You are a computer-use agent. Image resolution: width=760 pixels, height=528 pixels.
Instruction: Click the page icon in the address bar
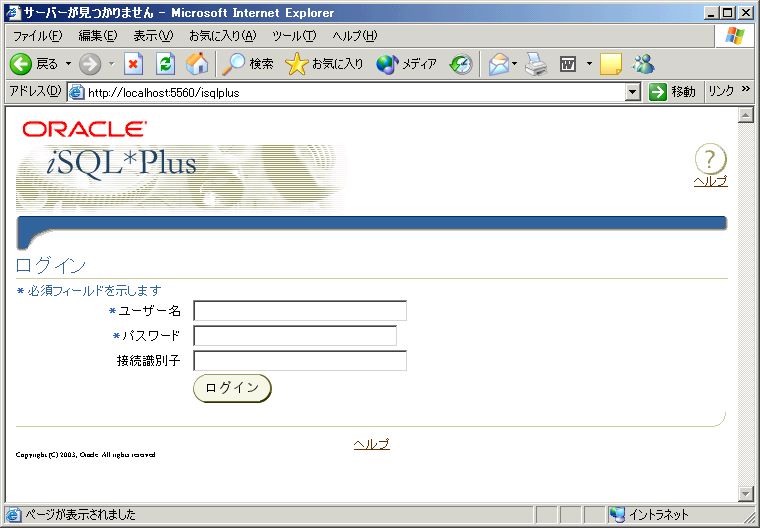77,92
